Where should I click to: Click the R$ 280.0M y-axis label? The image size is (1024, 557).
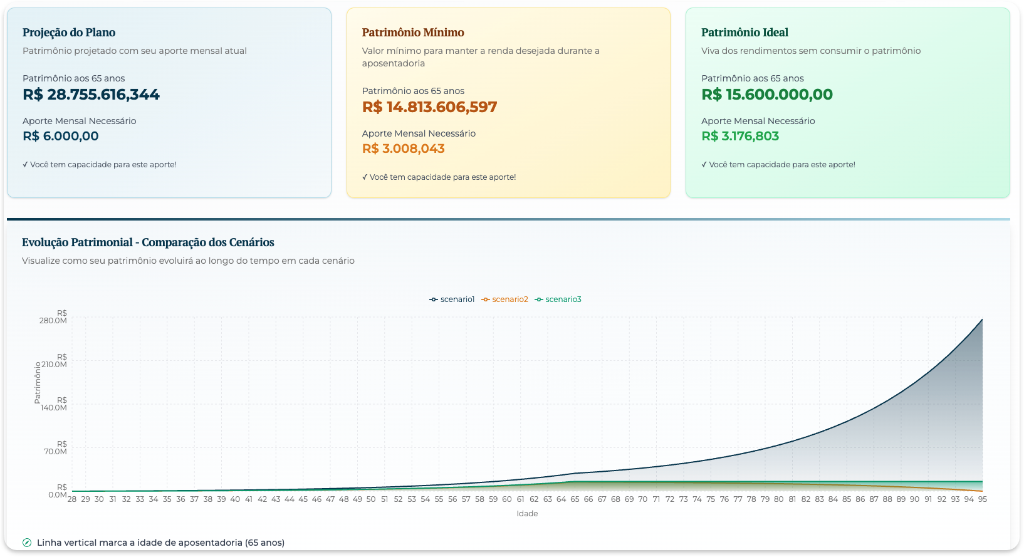click(53, 317)
